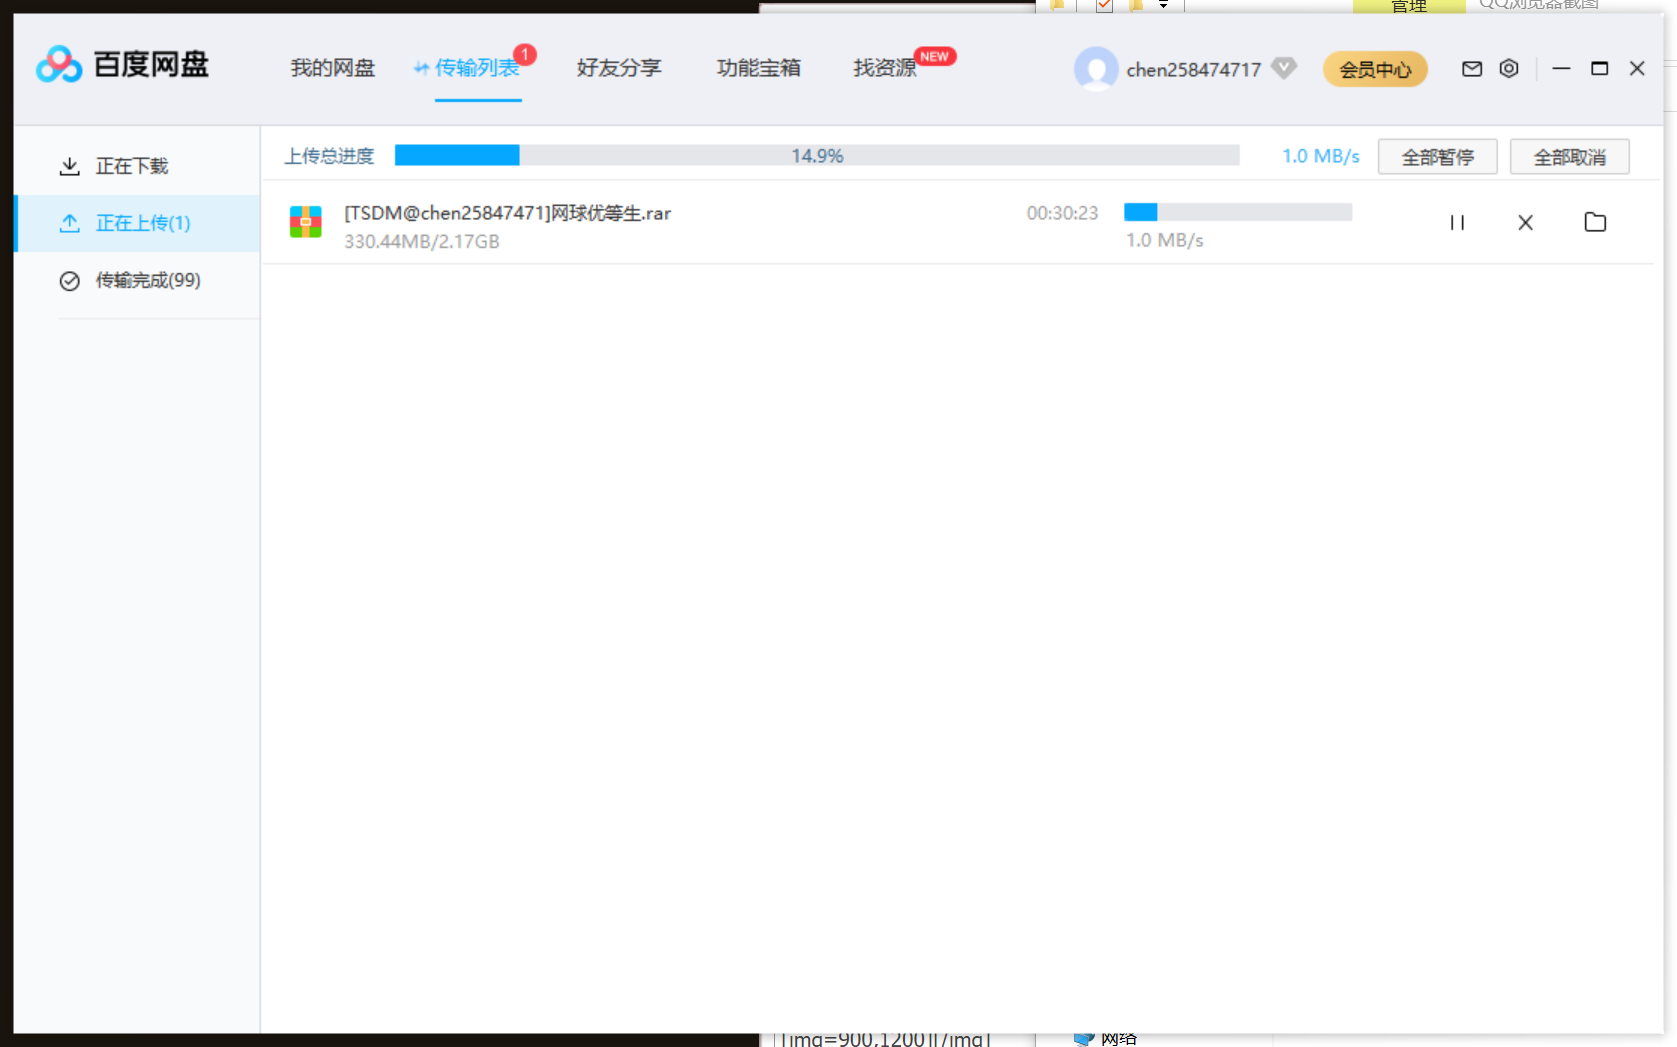1677x1047 pixels.
Task: Switch to 我的网盘 tab
Action: point(332,68)
